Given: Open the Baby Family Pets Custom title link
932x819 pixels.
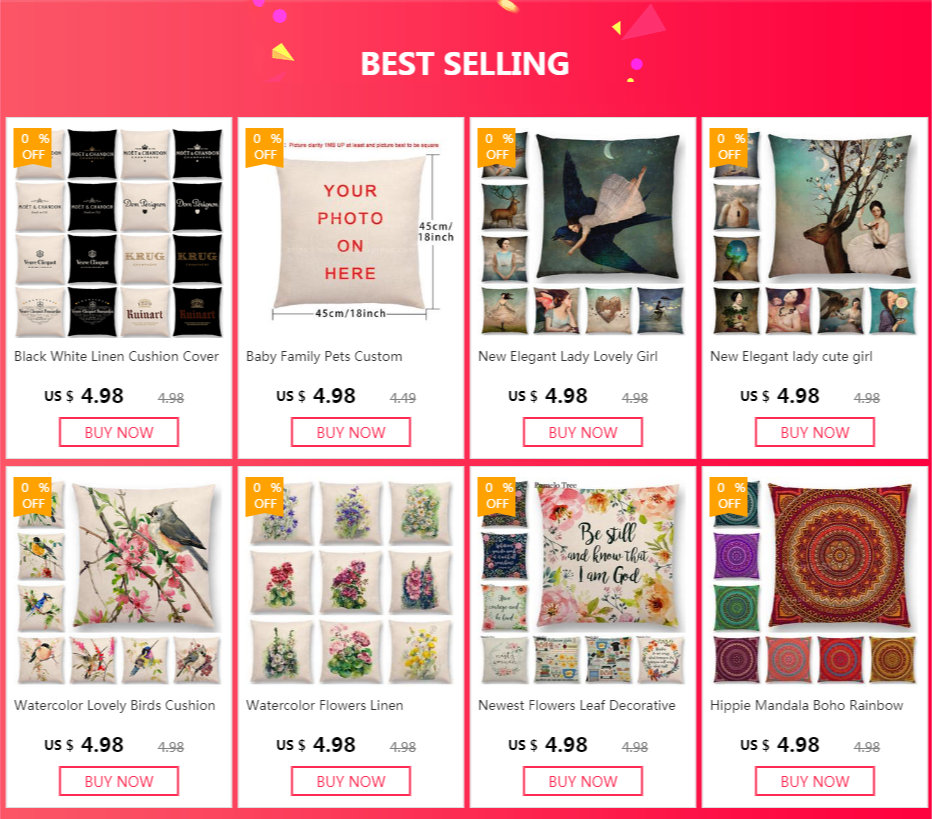Looking at the screenshot, I should (324, 357).
